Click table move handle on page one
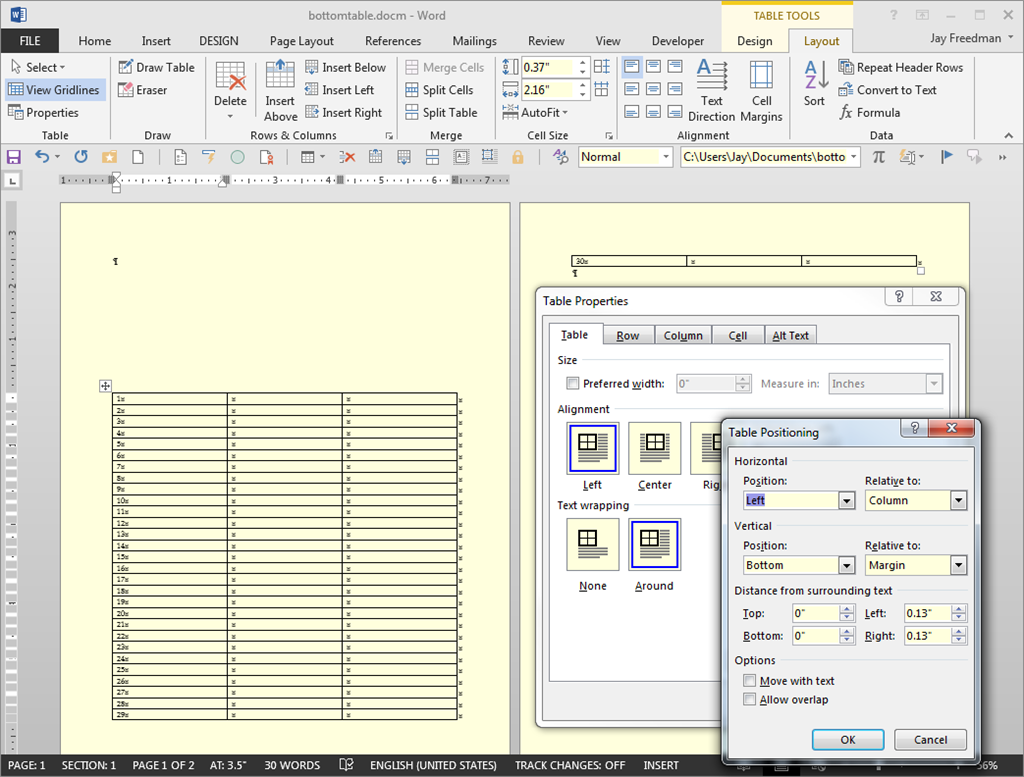The height and width of the screenshot is (777, 1024). tap(105, 386)
